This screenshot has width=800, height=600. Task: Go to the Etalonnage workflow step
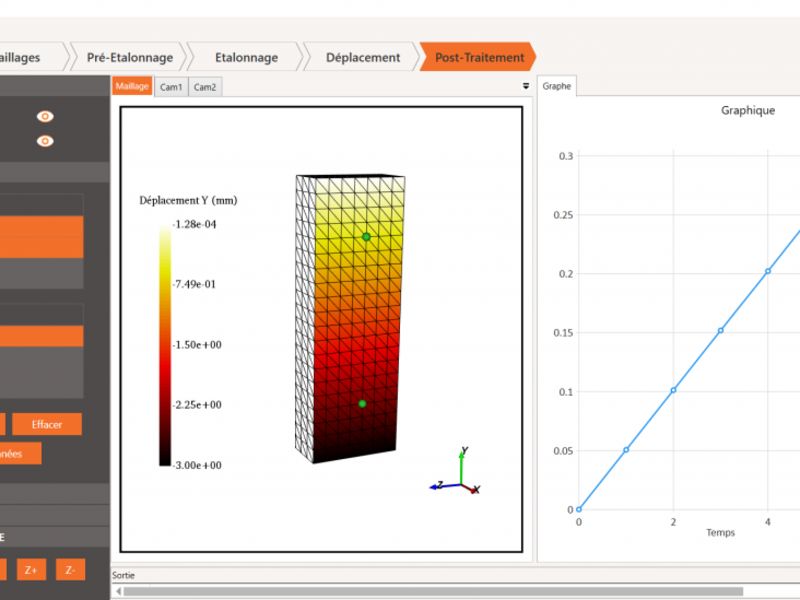[x=246, y=57]
